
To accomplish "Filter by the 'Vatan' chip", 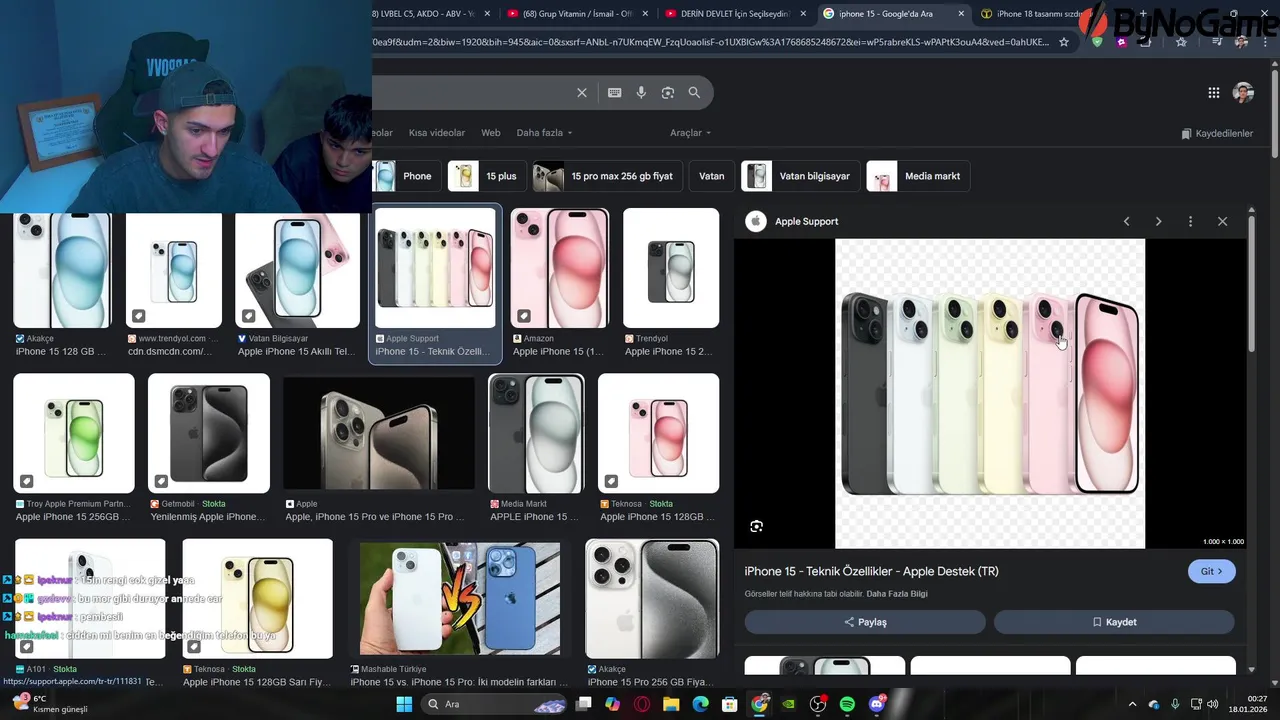I will pos(712,176).
